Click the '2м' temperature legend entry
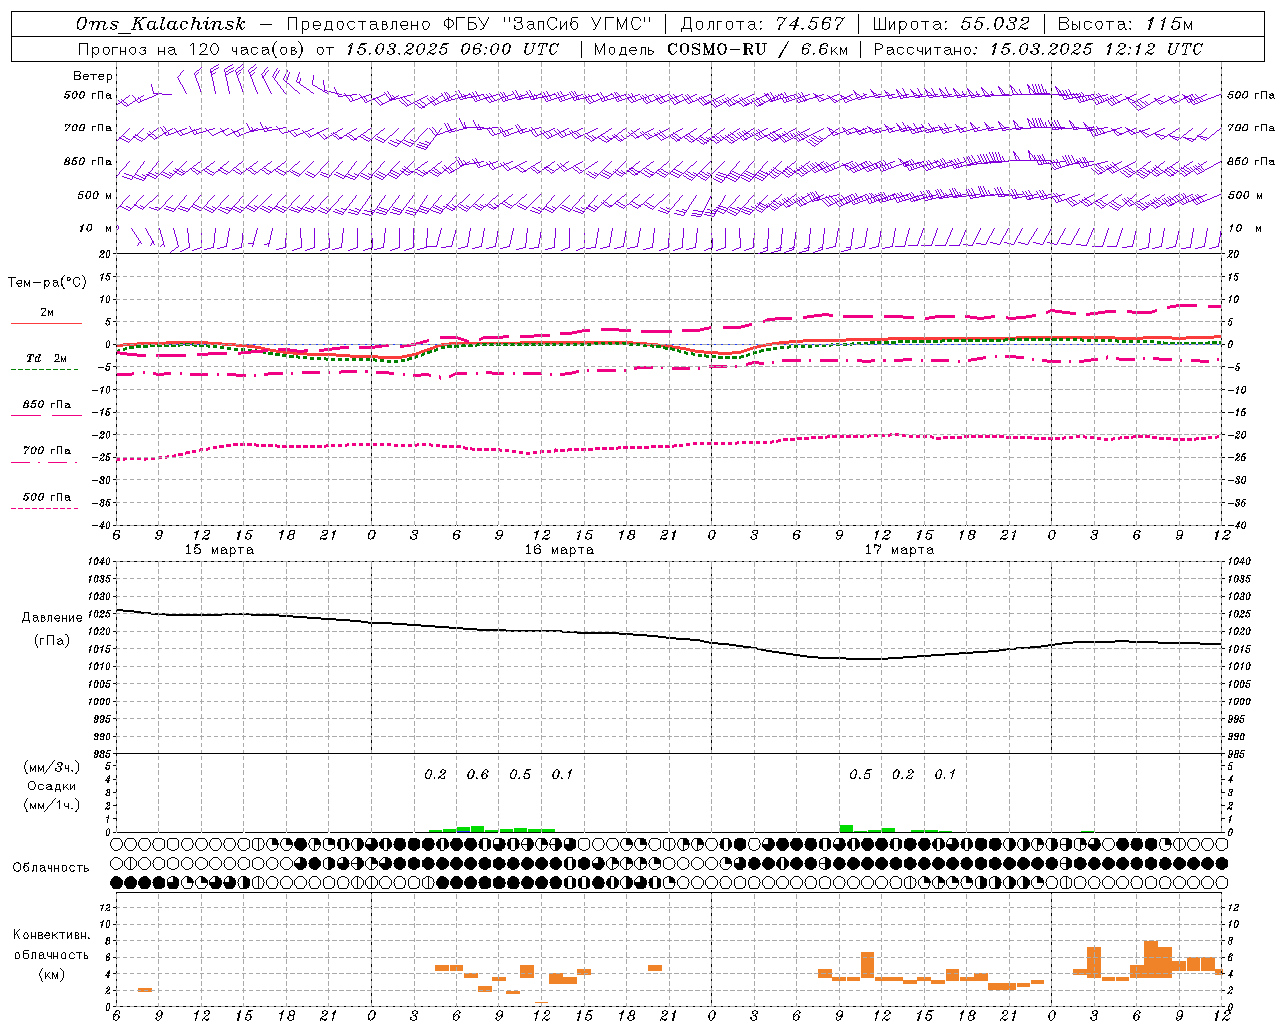 (47, 313)
